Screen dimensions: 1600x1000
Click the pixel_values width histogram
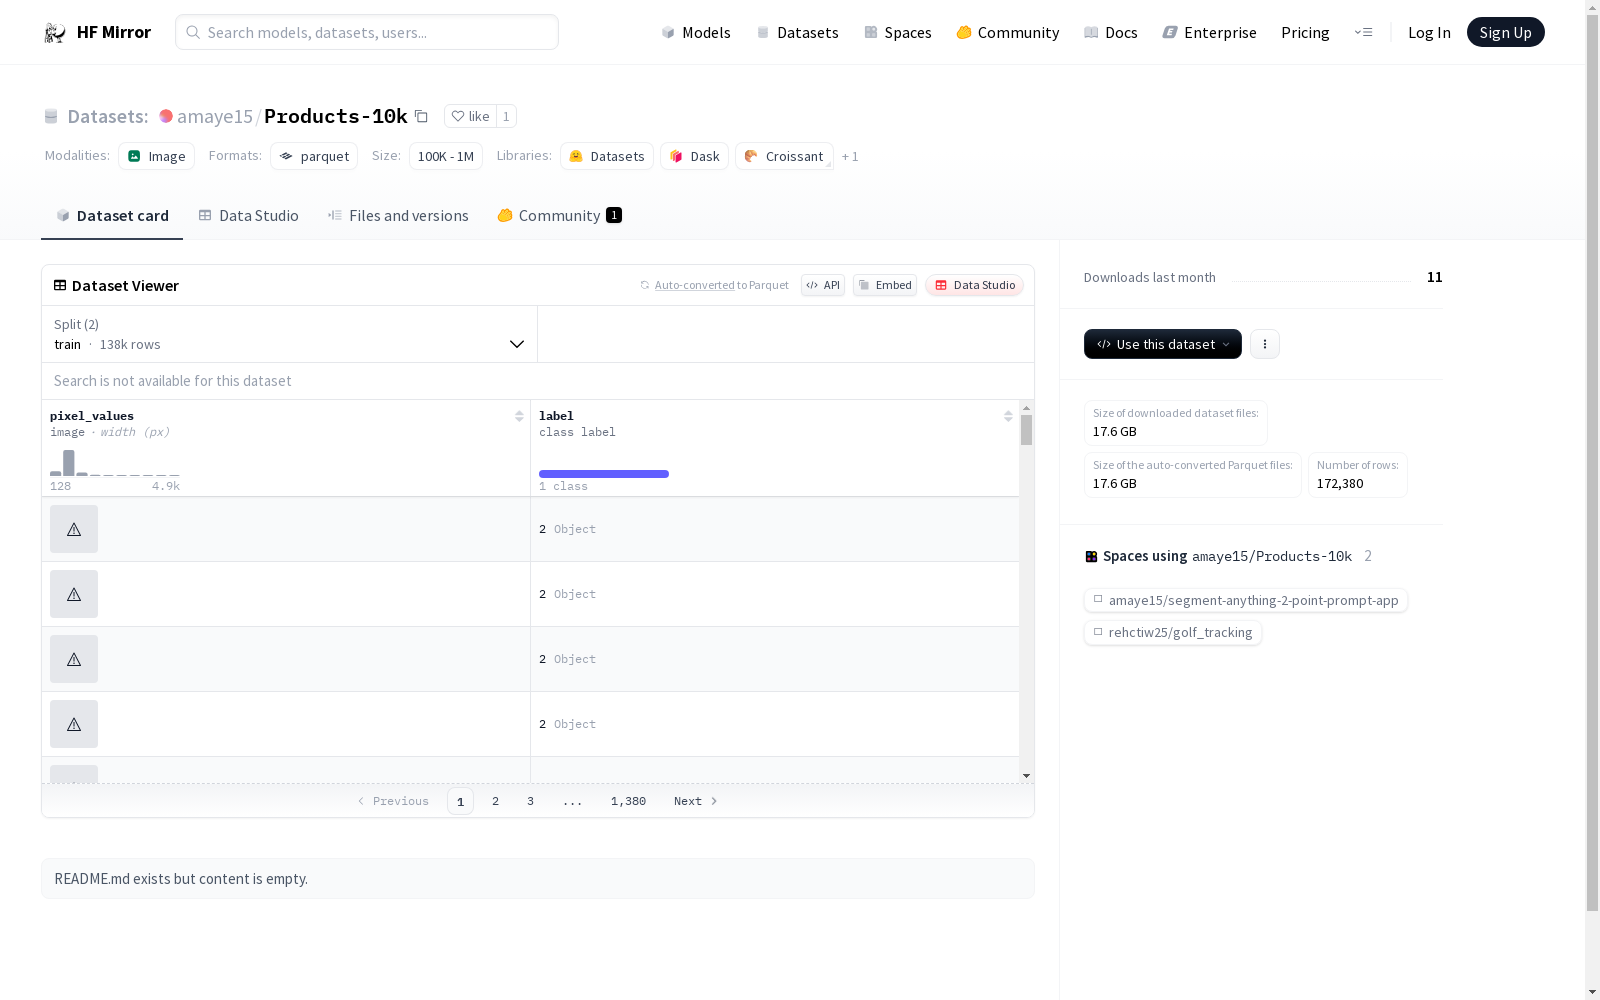(x=115, y=463)
